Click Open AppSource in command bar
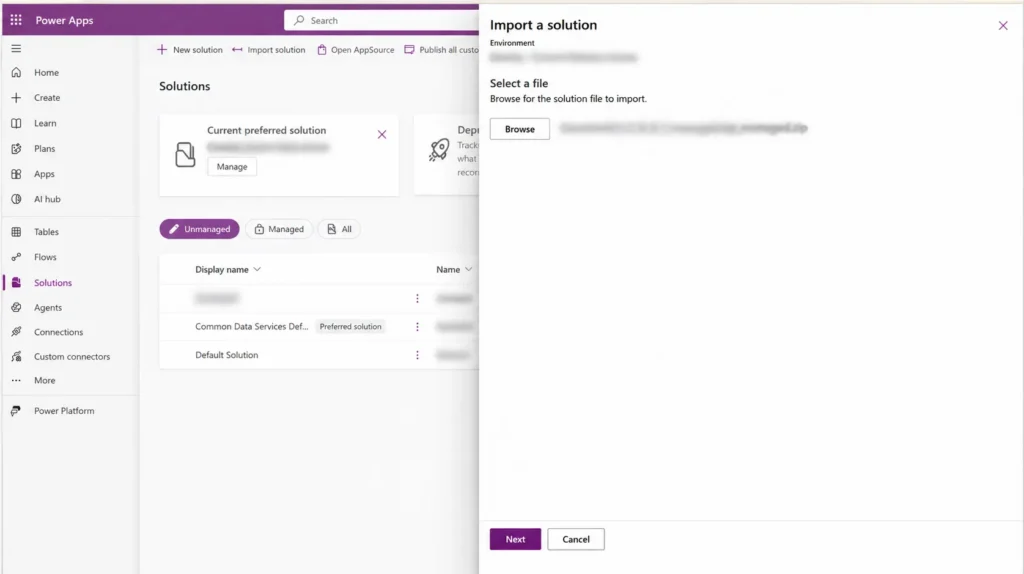Screen dimensions: 1024x574 point(356,50)
